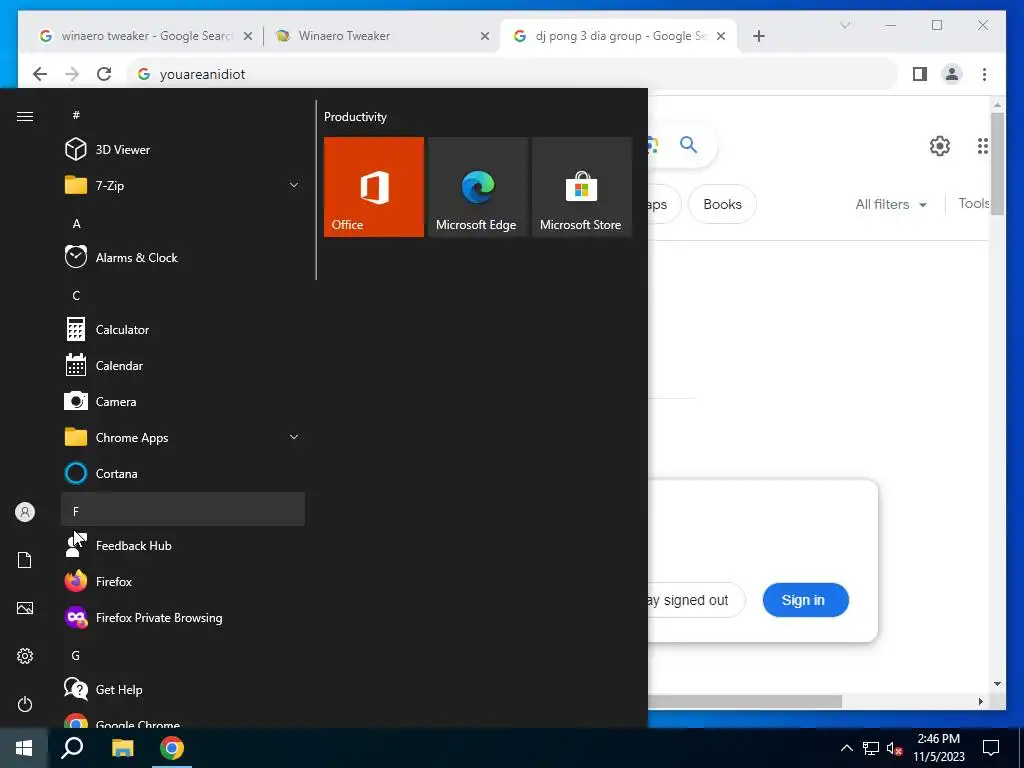
Task: Open Cortana from the app list
Action: [183, 473]
